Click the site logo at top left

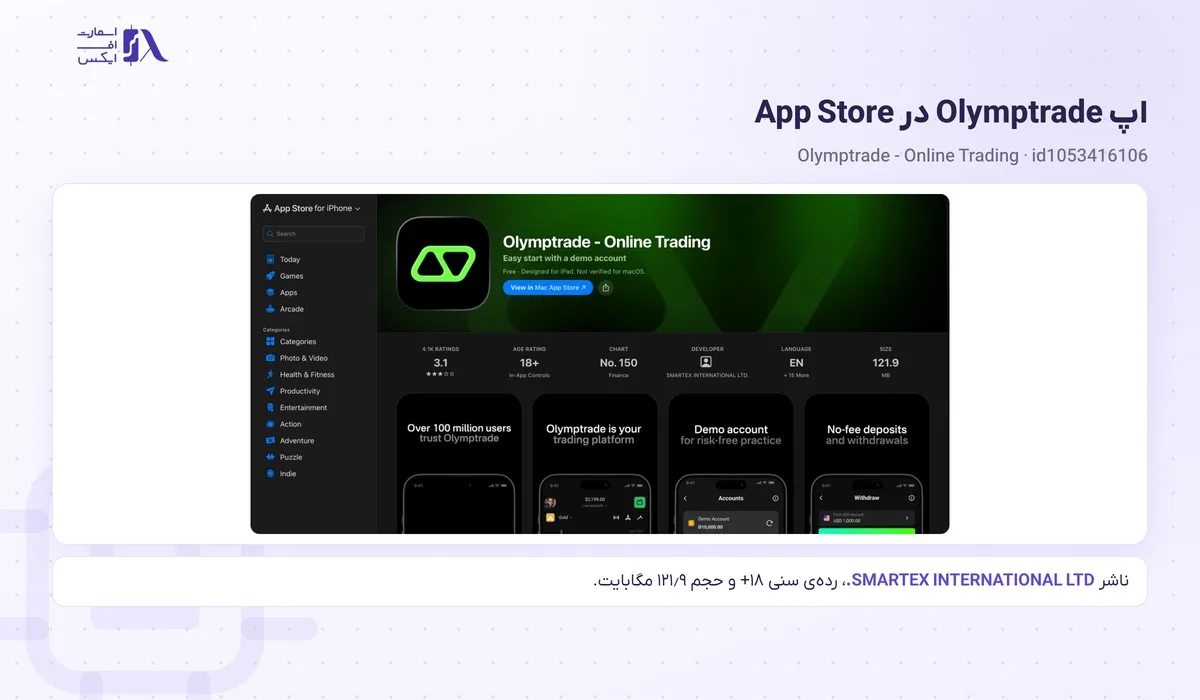123,45
